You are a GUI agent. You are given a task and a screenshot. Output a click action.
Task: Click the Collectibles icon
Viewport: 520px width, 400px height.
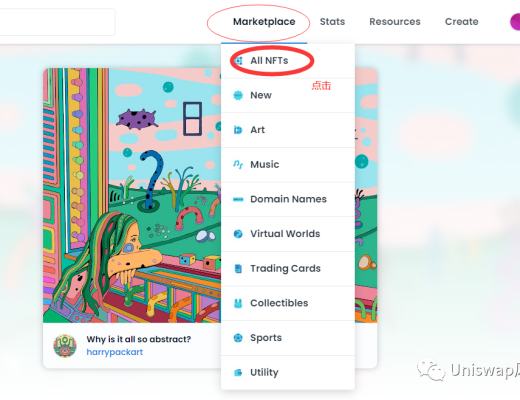[x=238, y=303]
